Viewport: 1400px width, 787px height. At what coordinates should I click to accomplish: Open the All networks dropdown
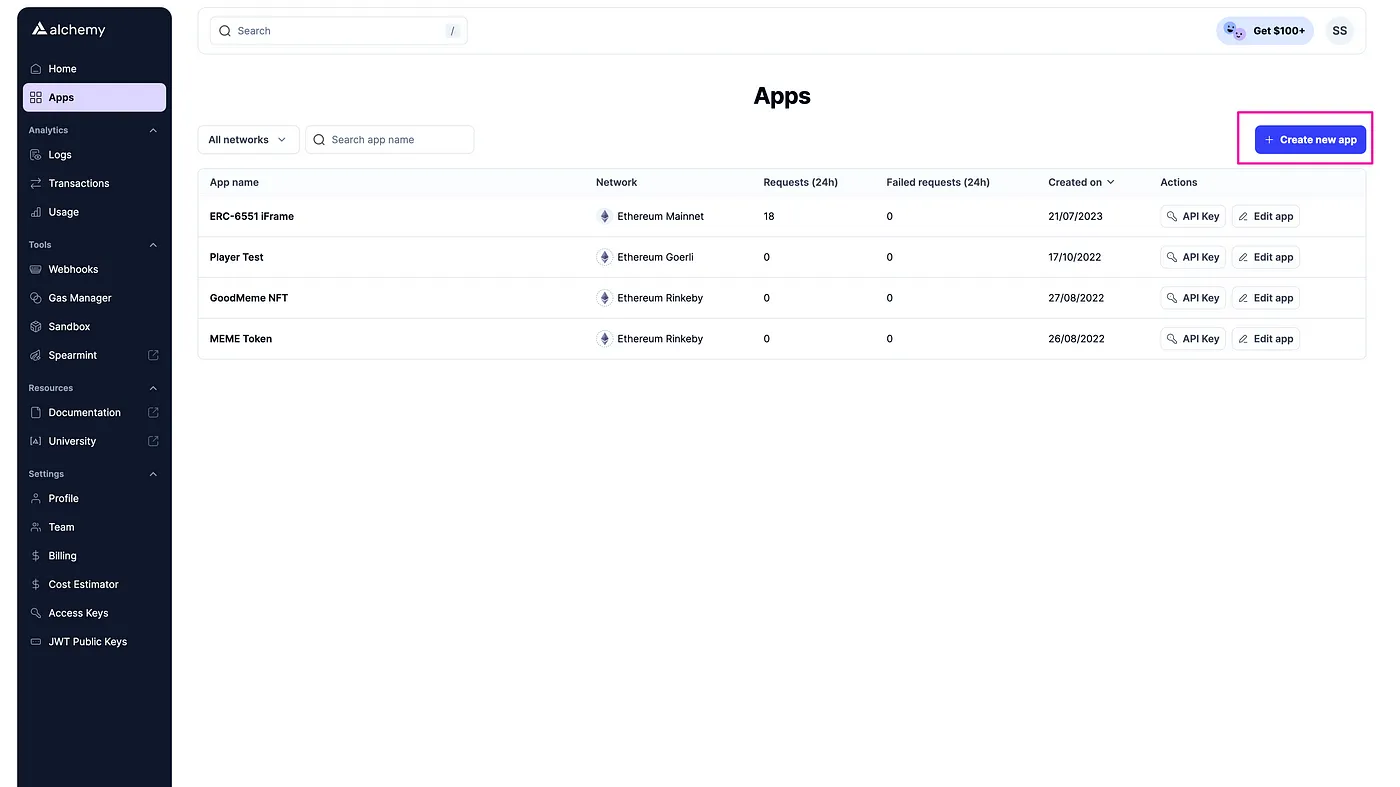click(x=248, y=140)
